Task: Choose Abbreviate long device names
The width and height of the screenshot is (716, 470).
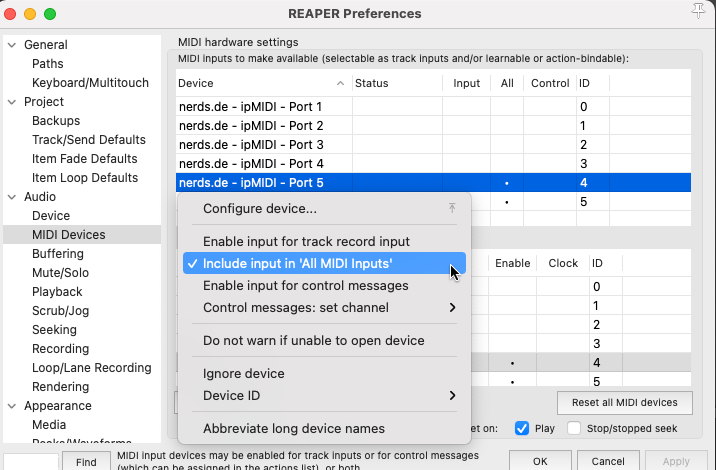Action: pos(294,428)
